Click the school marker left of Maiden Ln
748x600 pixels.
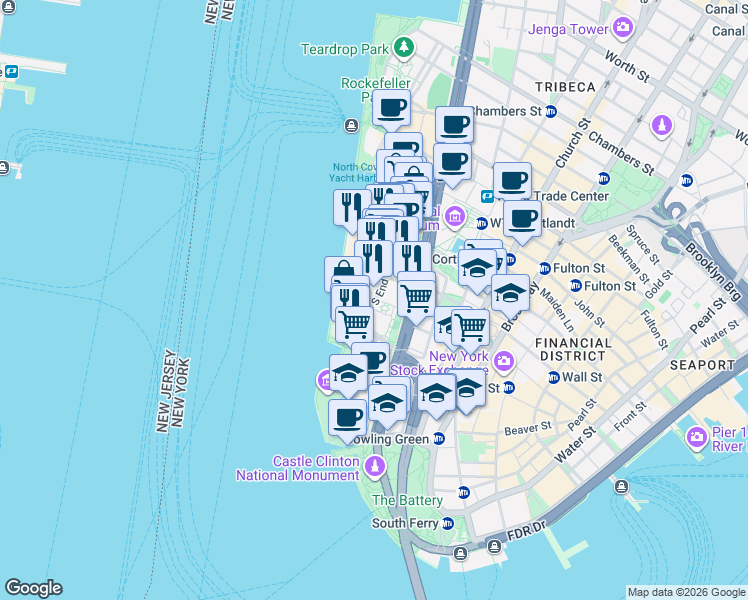click(510, 294)
